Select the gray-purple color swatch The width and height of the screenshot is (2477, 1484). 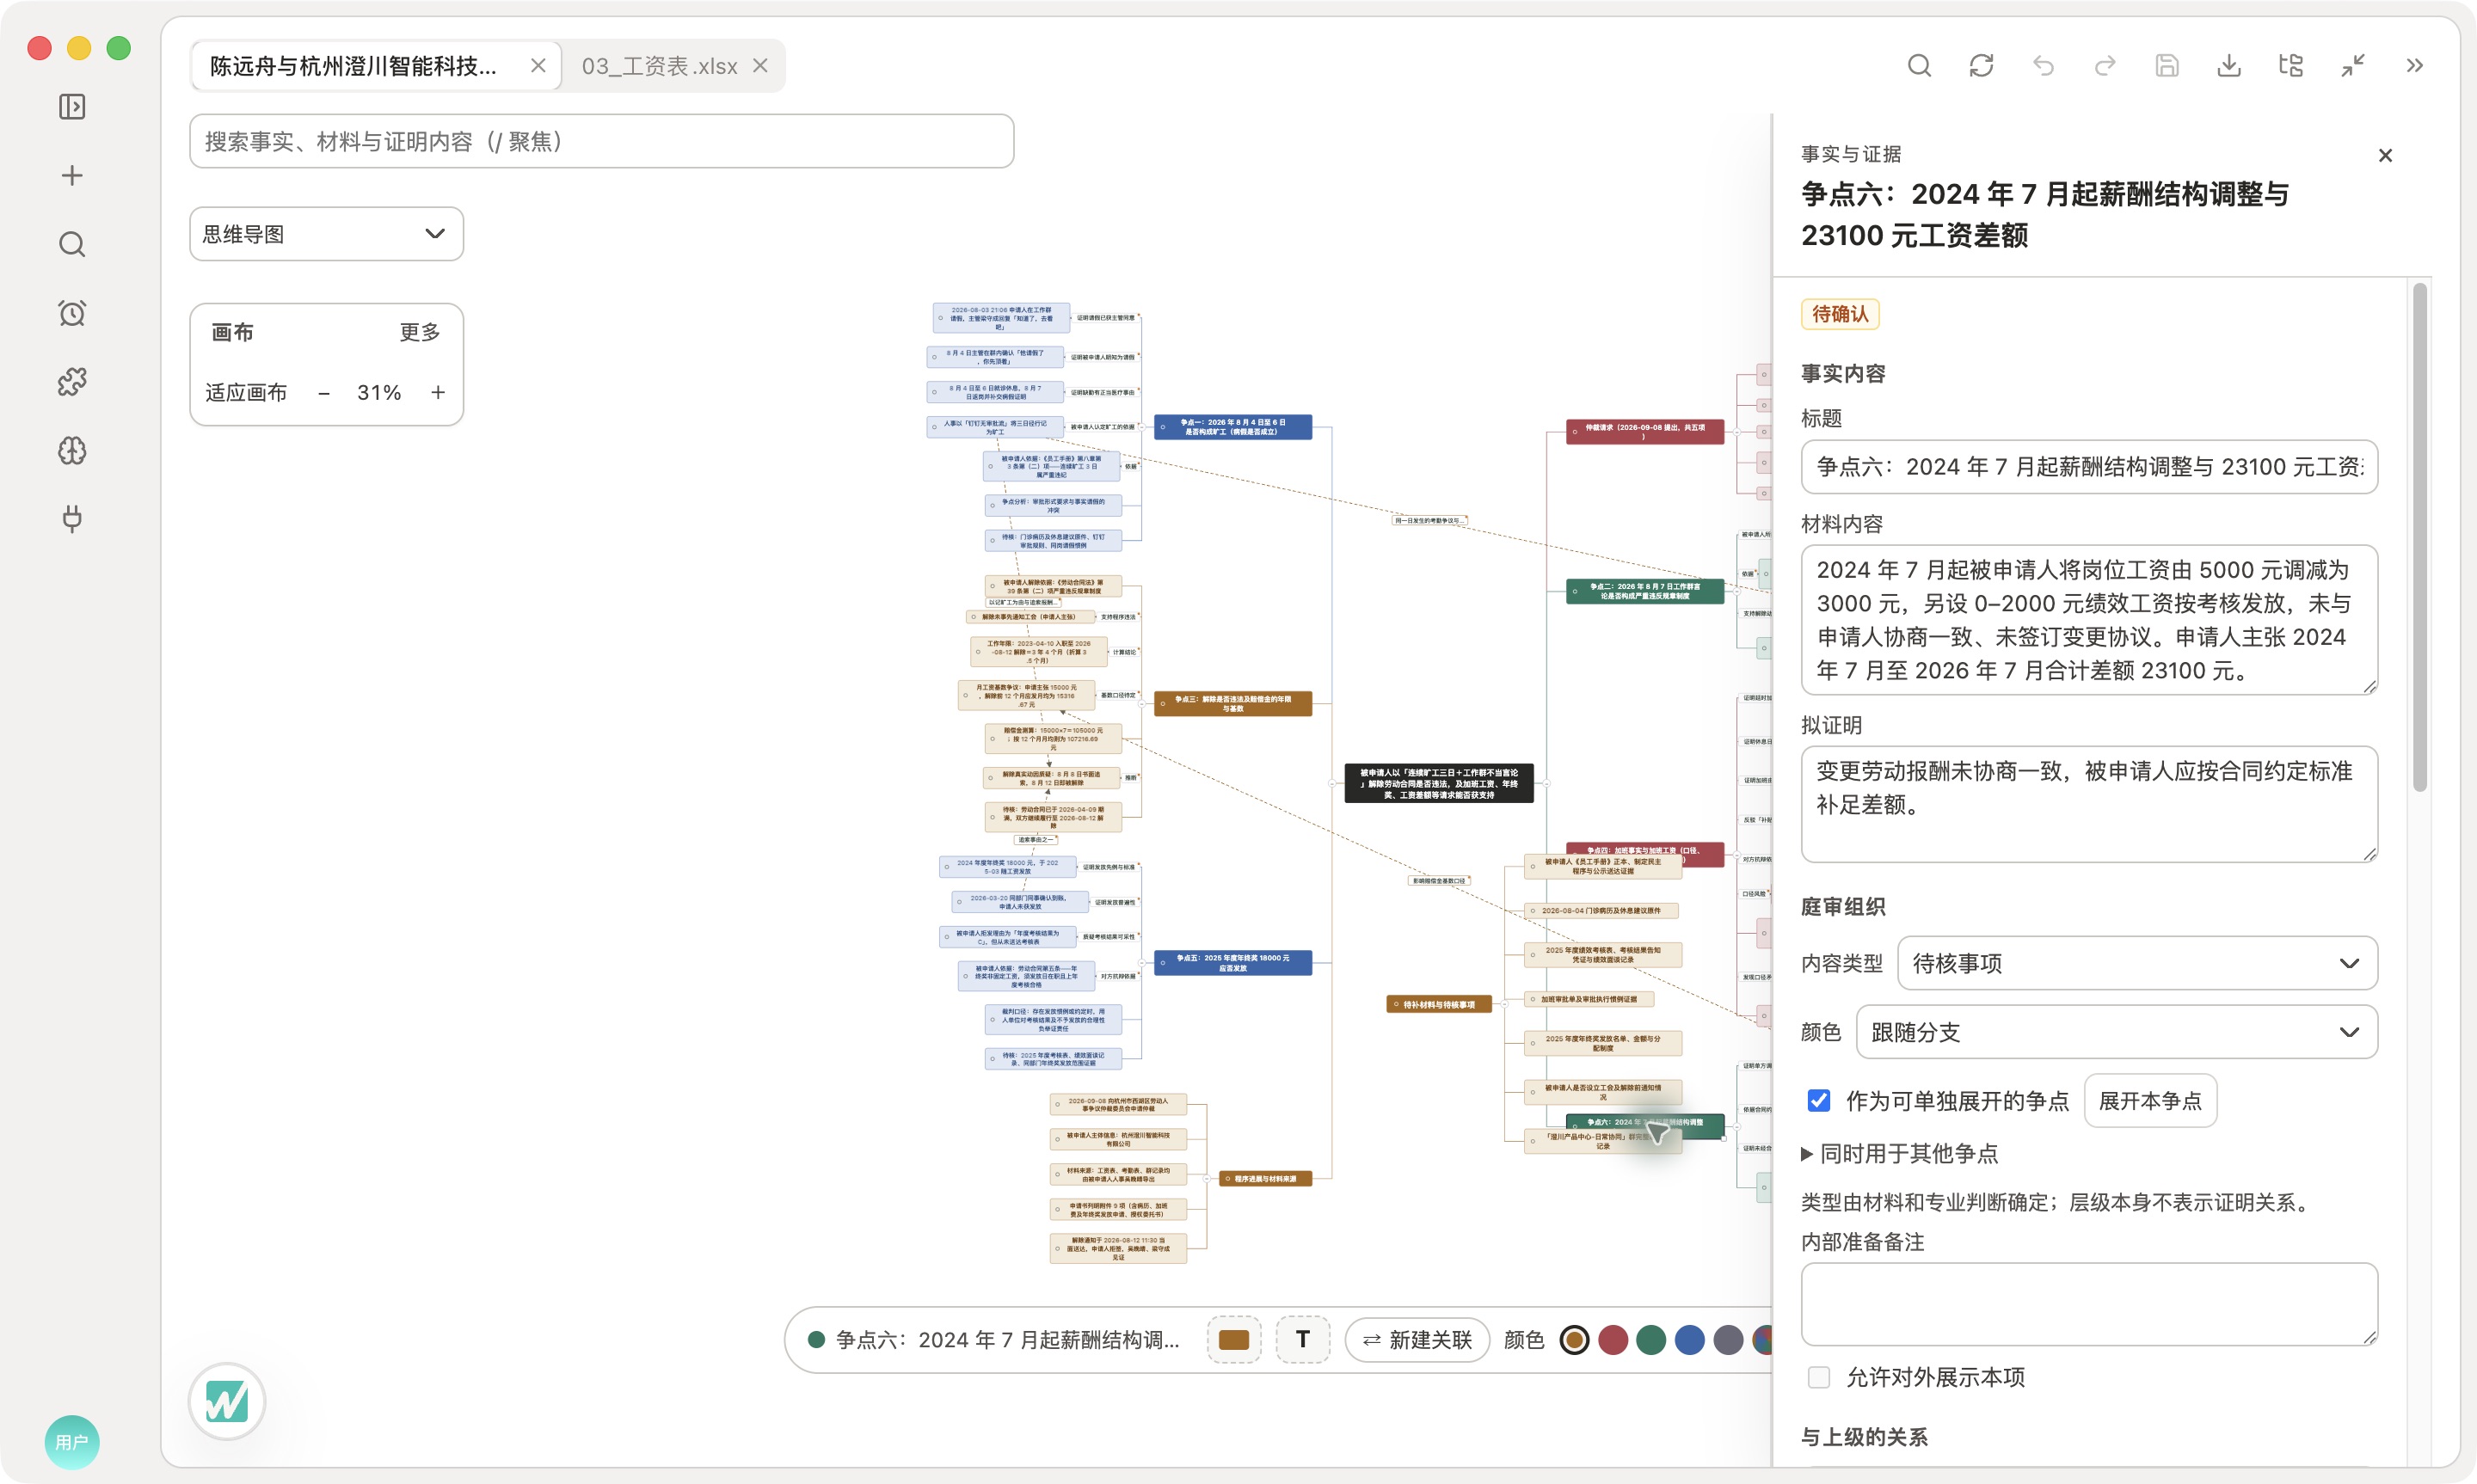1728,1340
